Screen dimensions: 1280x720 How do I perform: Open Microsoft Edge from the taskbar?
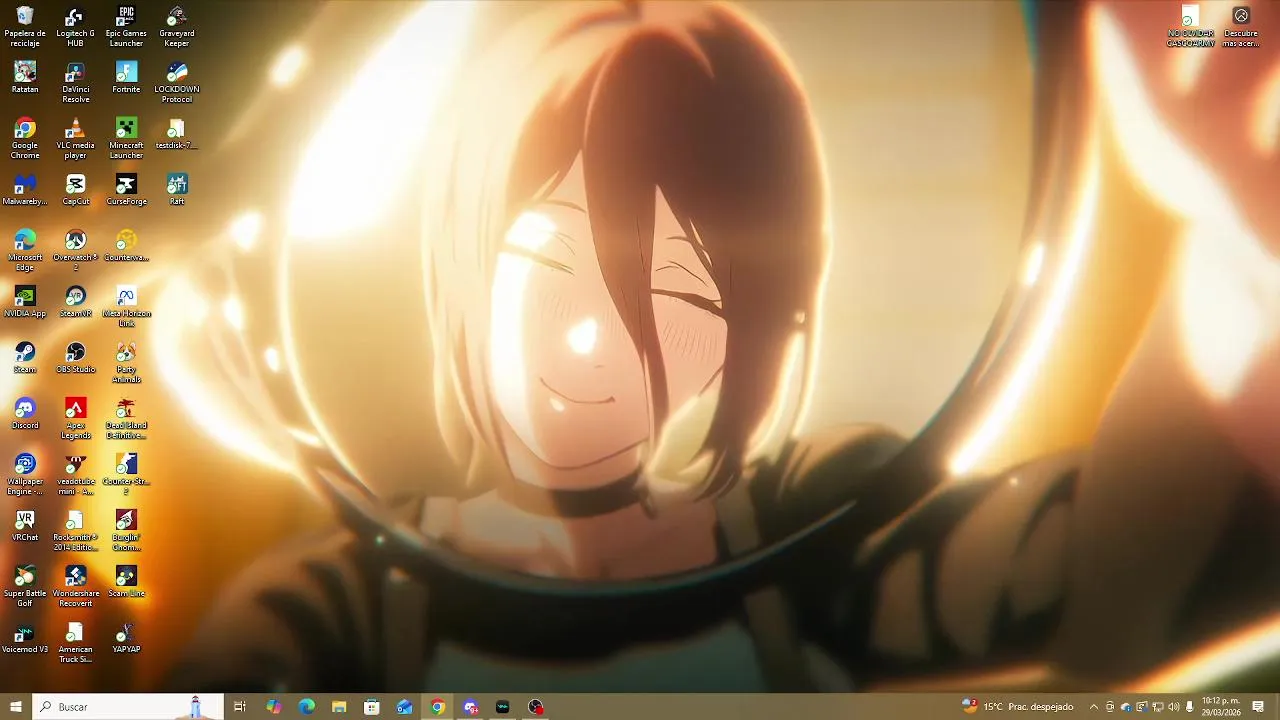point(306,707)
